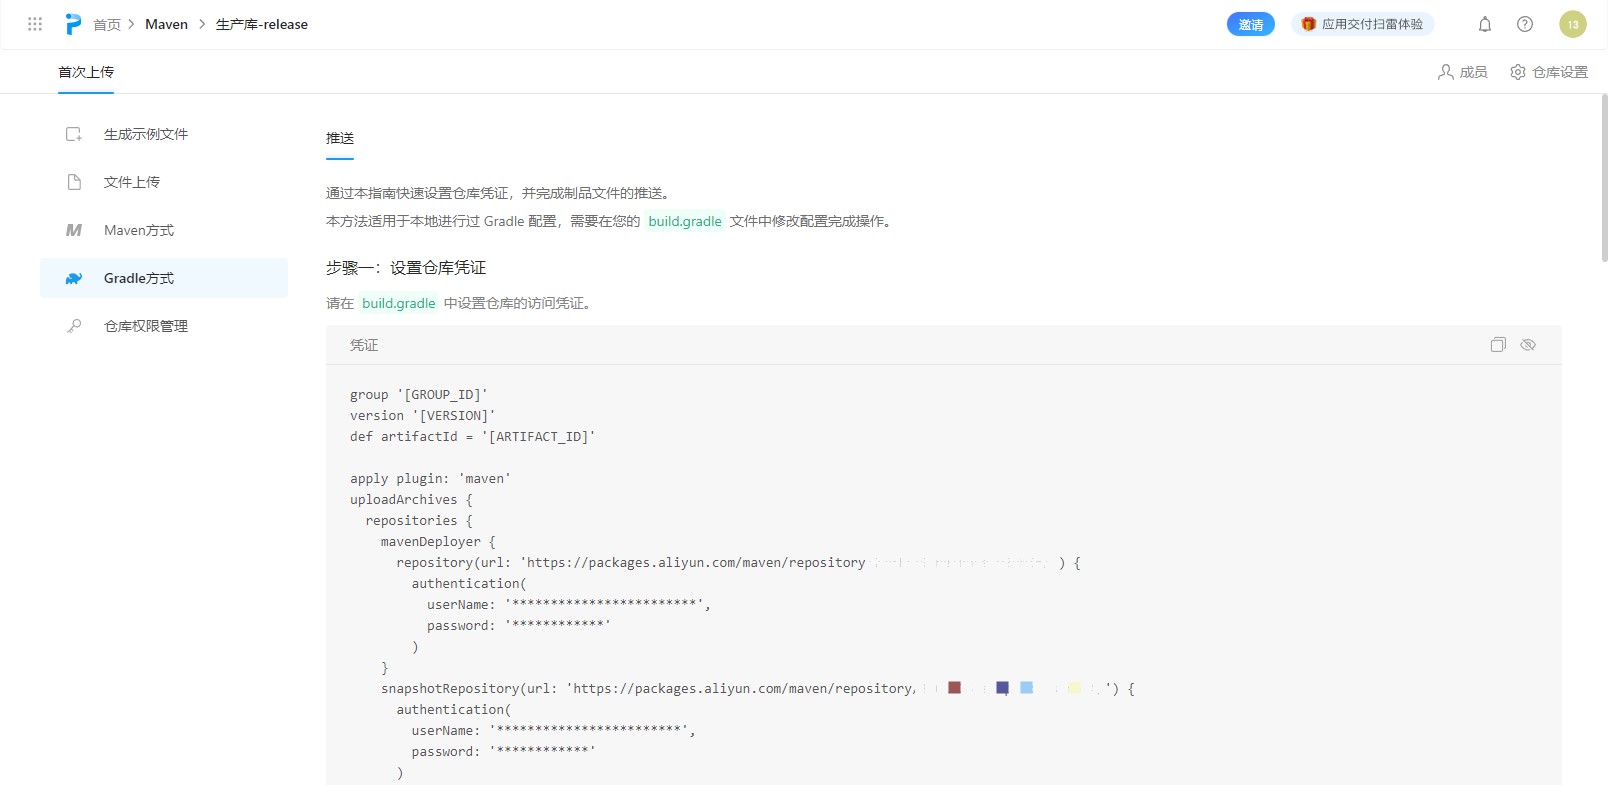Toggle credential visibility eye icon
Viewport: 1608px width, 785px height.
point(1528,345)
